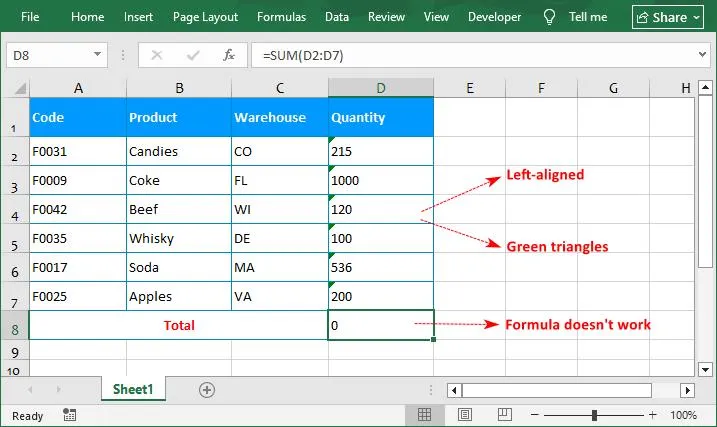The height and width of the screenshot is (427, 717).
Task: Open Insert Function fx dialog
Action: tap(229, 55)
